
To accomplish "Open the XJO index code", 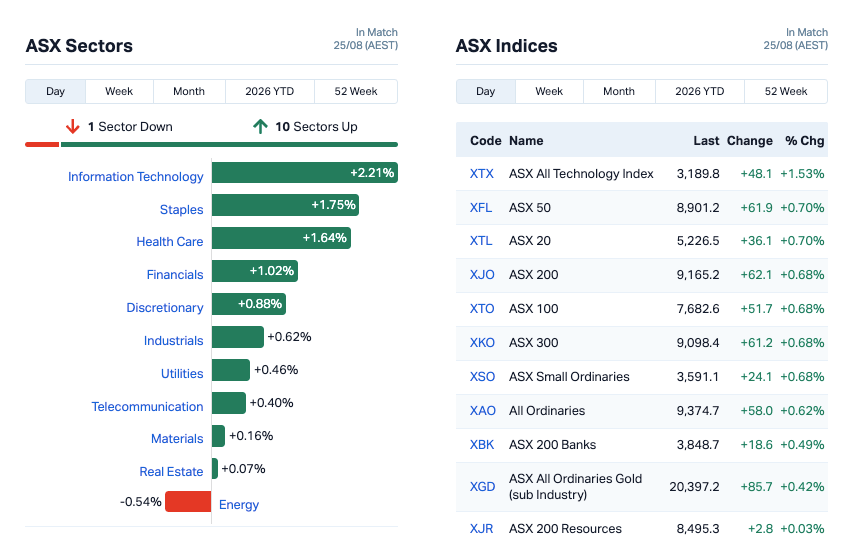I will pos(482,275).
